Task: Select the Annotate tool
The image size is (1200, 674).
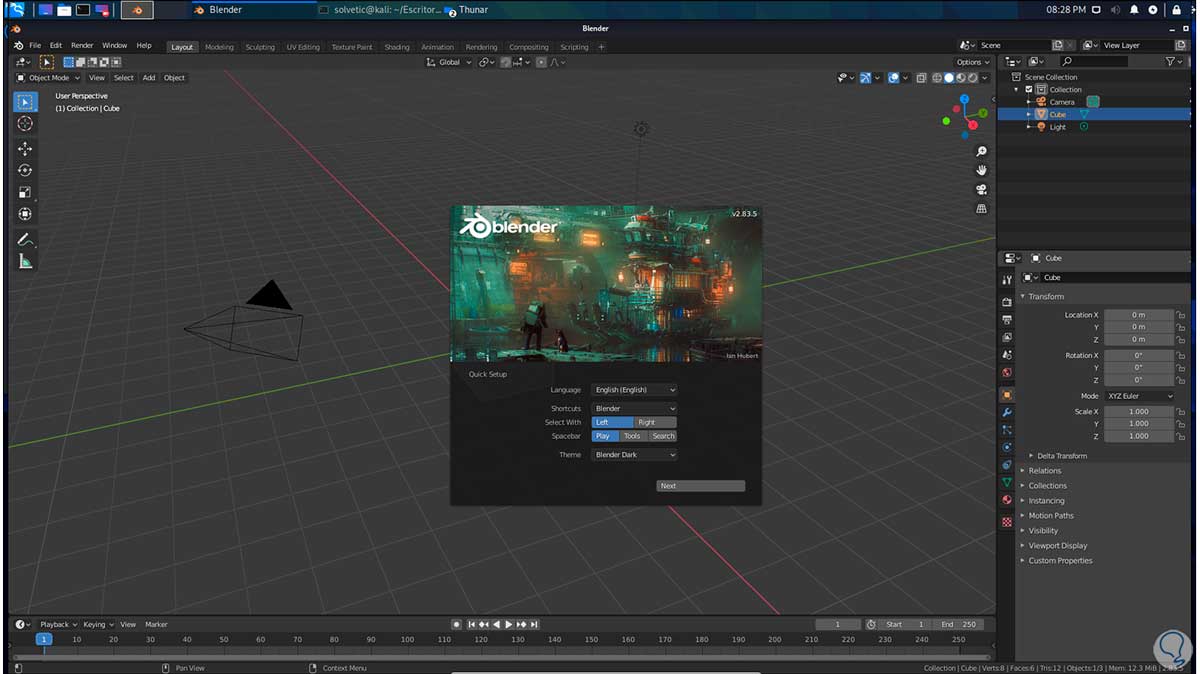Action: click(x=25, y=240)
